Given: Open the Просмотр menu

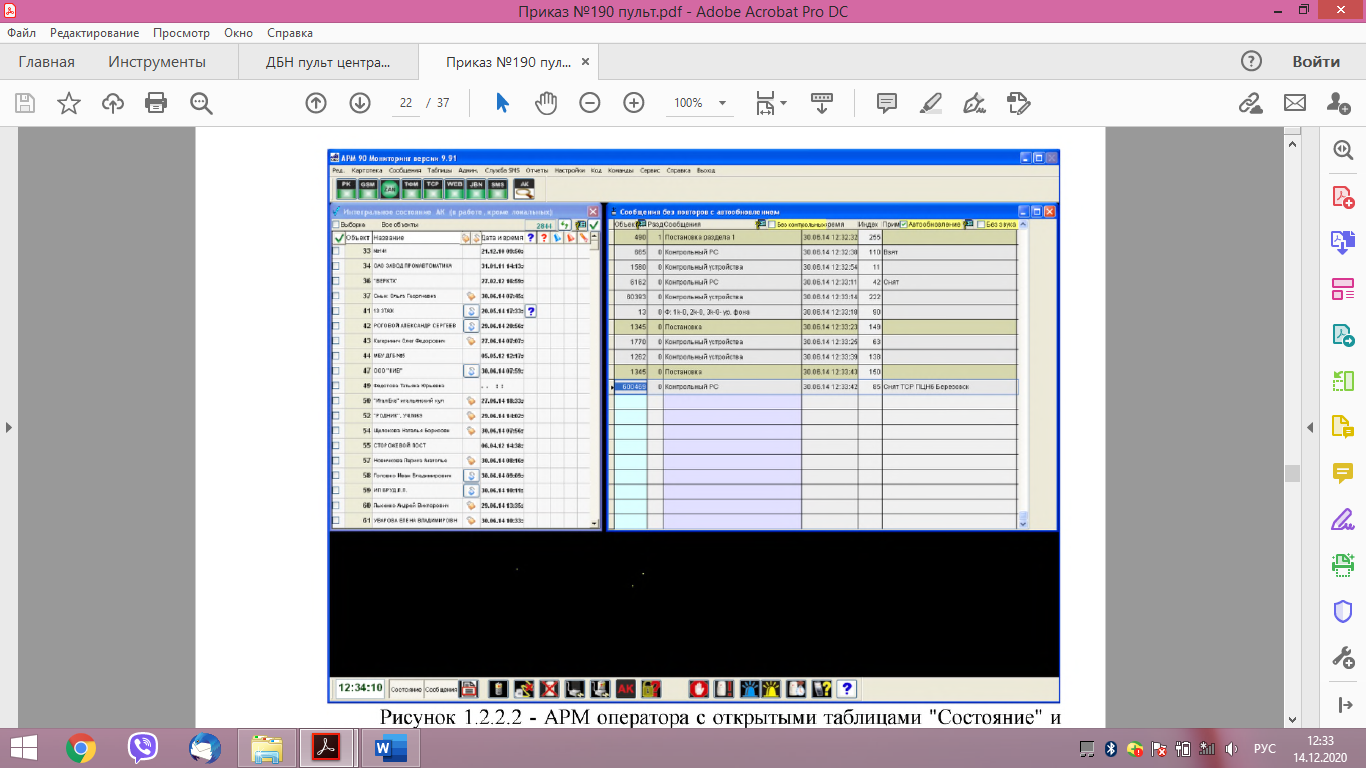Looking at the screenshot, I should point(181,32).
